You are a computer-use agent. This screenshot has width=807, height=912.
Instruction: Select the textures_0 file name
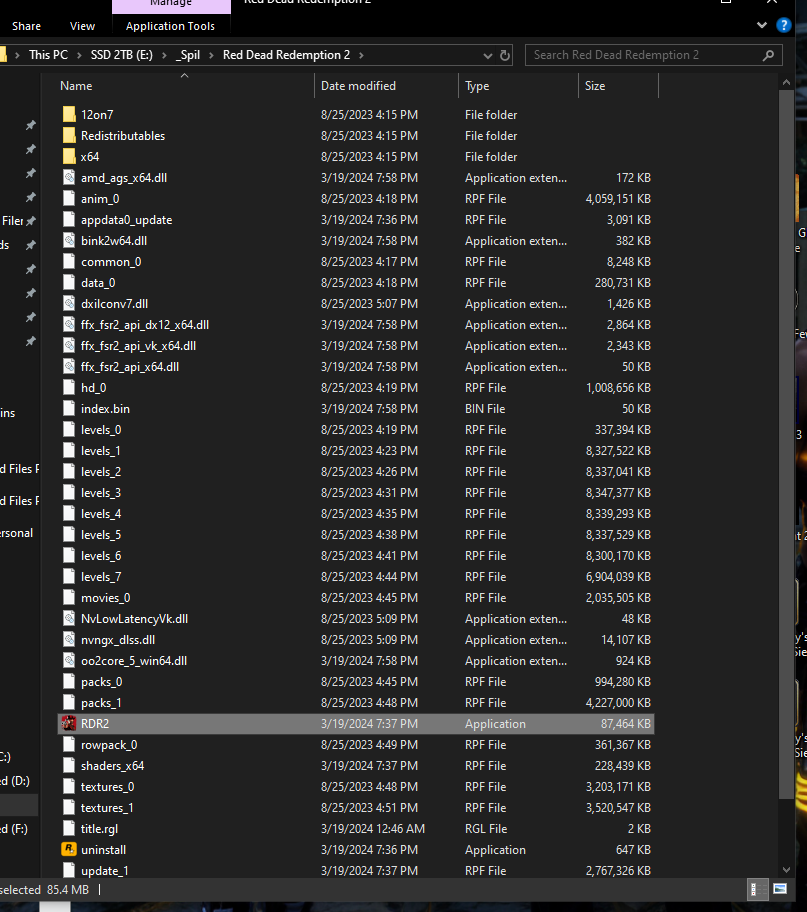point(108,787)
